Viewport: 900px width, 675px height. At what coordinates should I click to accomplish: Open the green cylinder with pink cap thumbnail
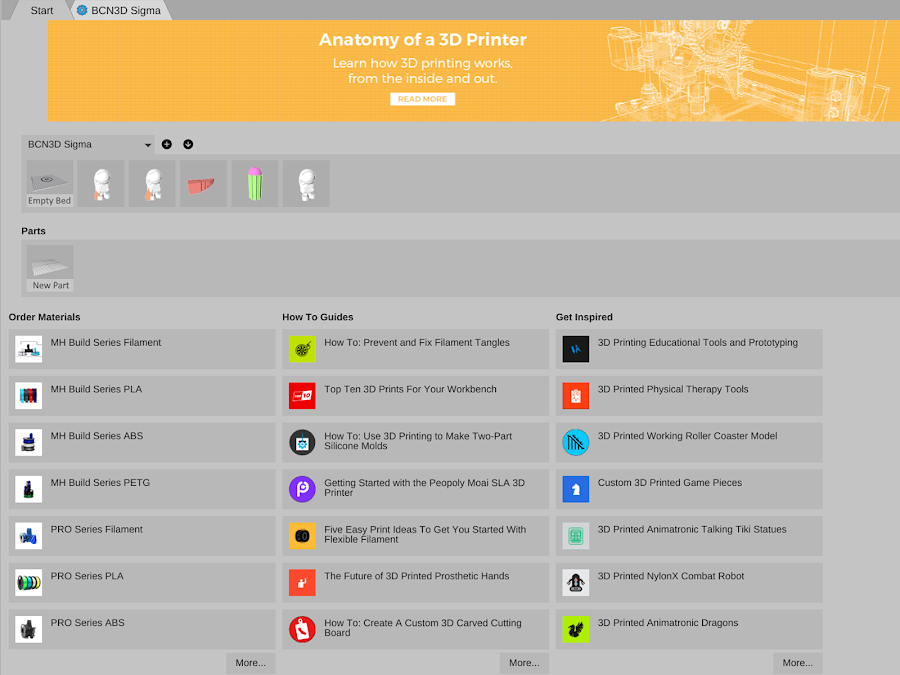pos(255,184)
